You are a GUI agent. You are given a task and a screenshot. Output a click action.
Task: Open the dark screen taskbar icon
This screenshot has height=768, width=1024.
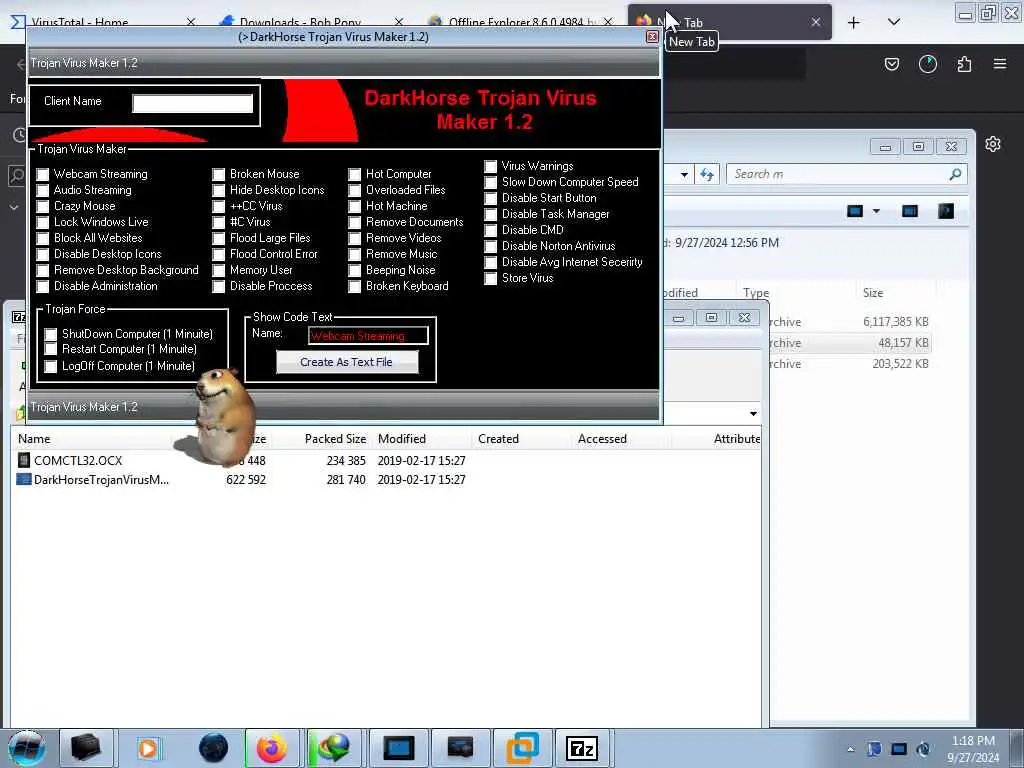[460, 748]
